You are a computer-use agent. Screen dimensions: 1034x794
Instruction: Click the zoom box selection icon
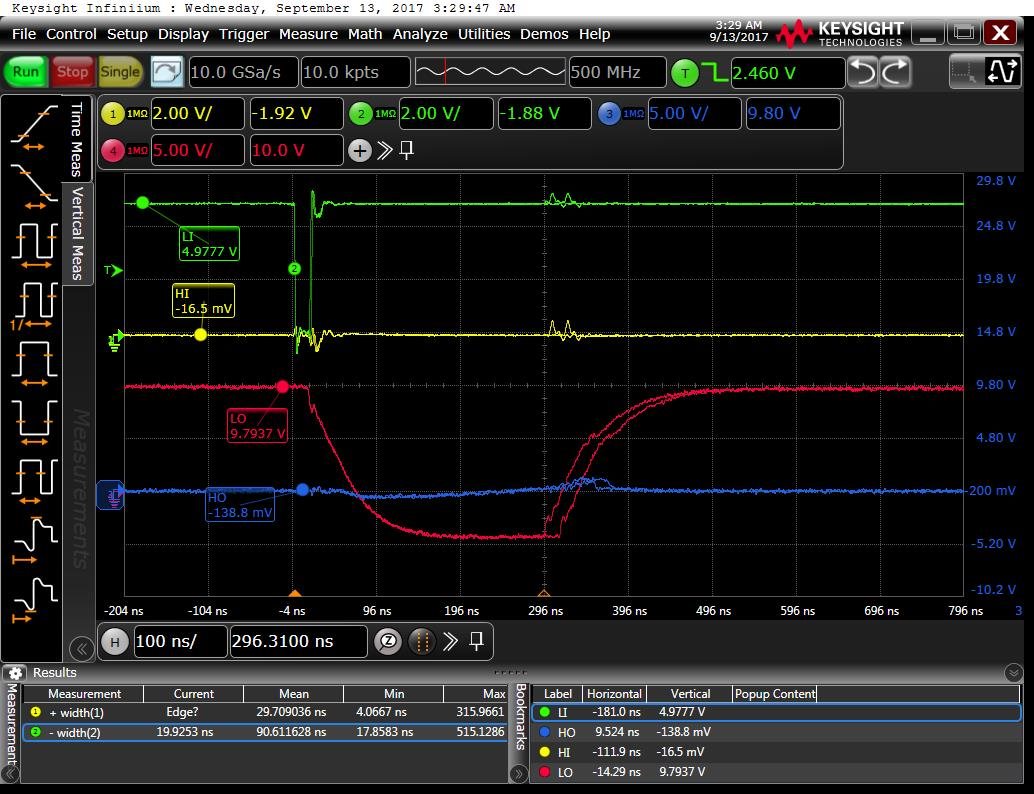tap(965, 71)
